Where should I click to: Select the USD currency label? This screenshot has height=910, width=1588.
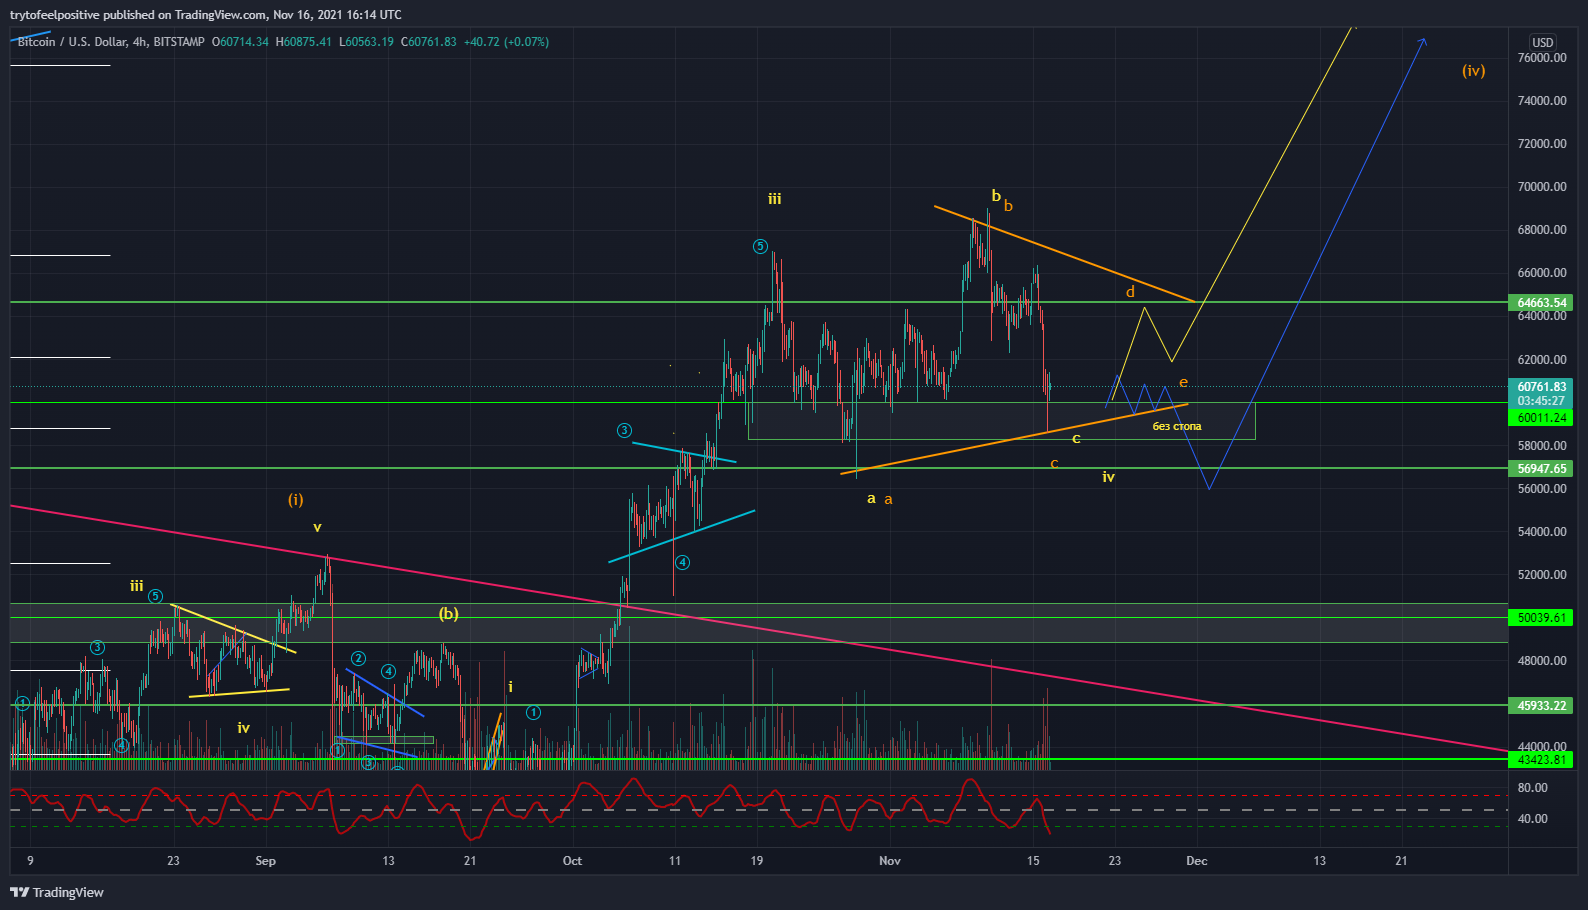[x=1543, y=42]
